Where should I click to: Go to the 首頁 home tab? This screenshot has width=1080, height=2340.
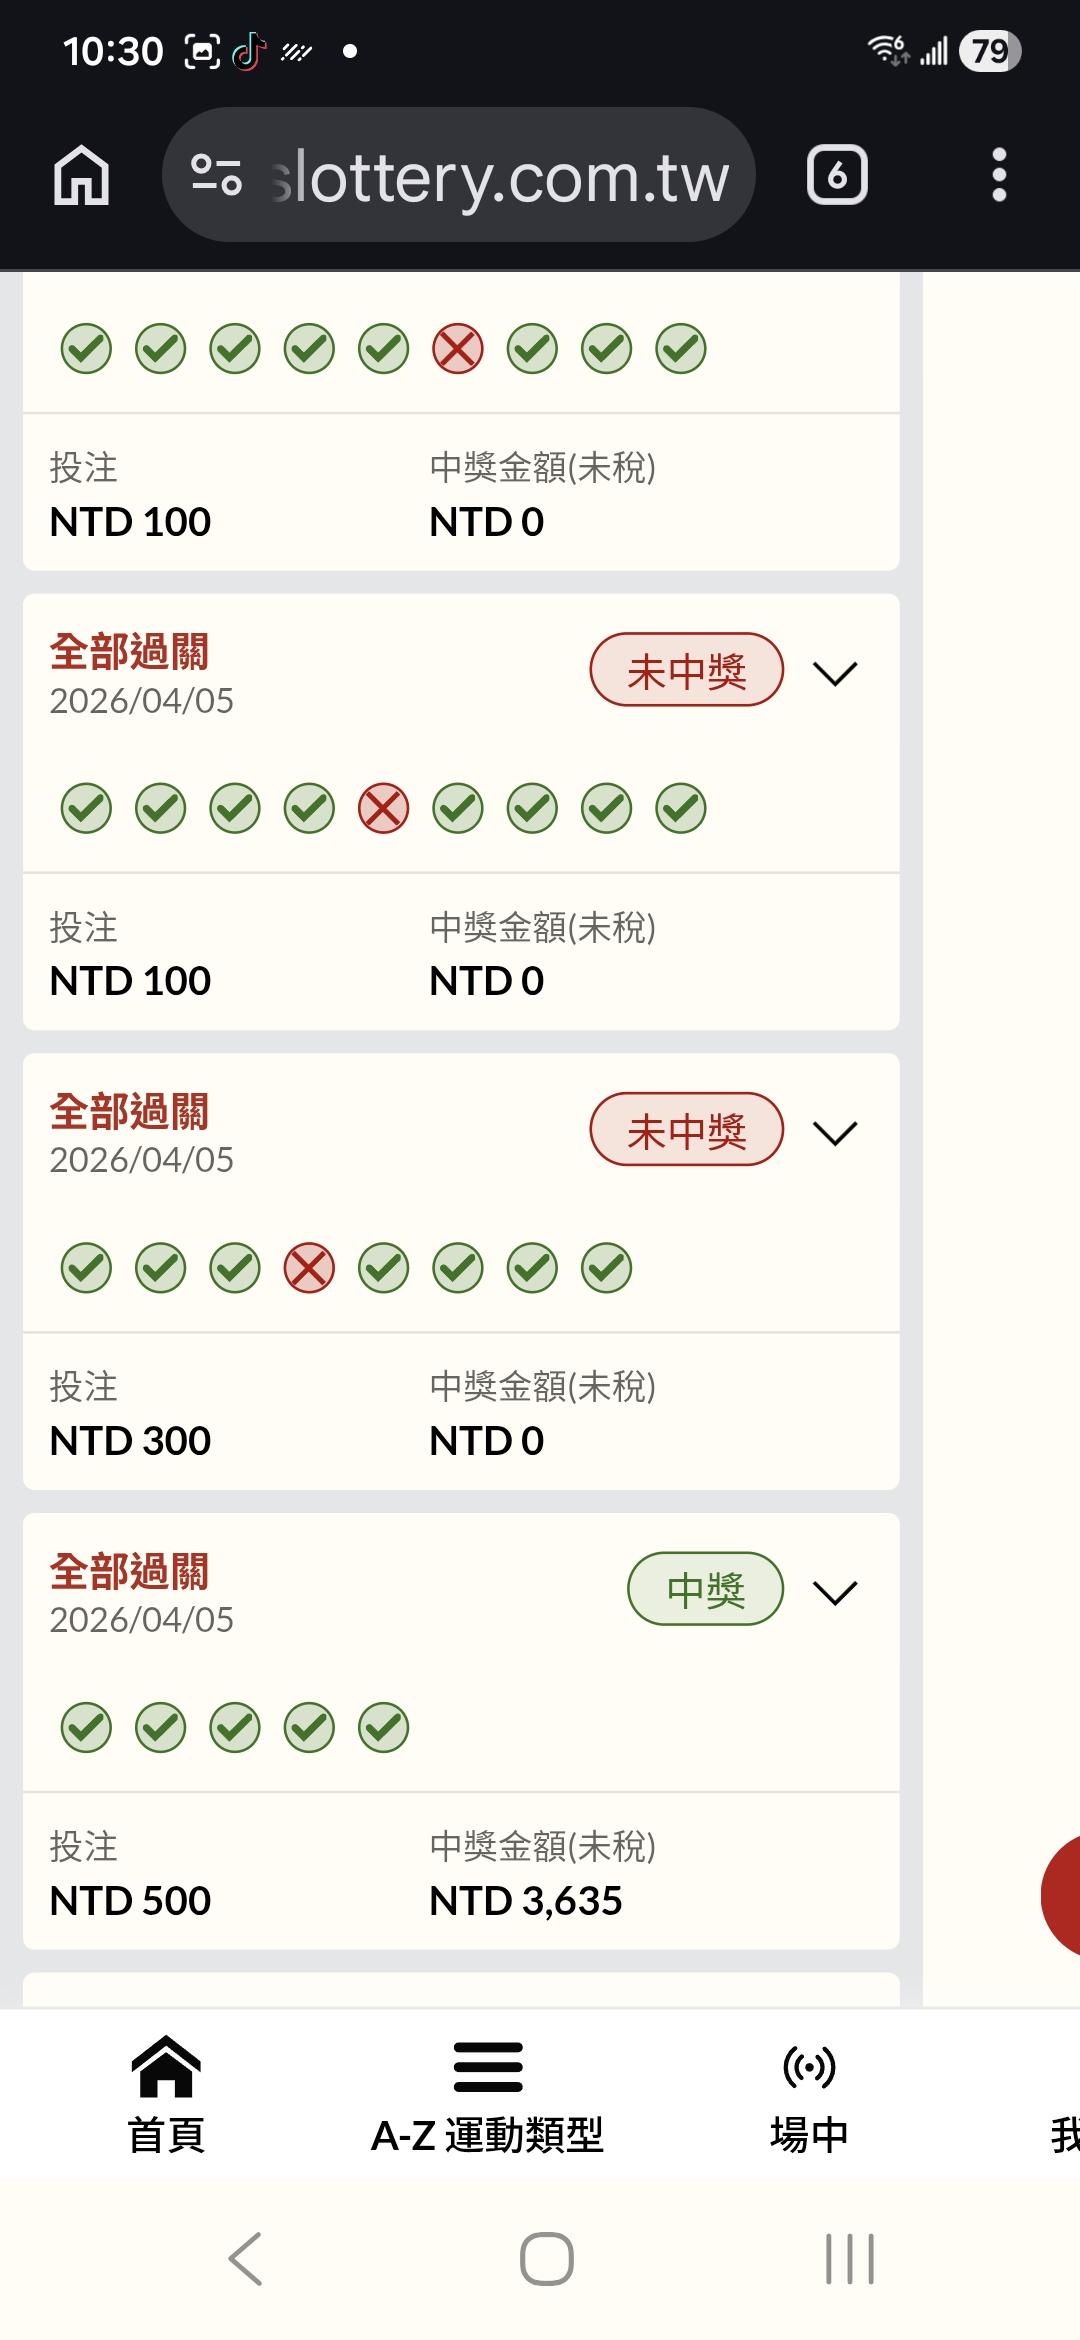tap(166, 2093)
